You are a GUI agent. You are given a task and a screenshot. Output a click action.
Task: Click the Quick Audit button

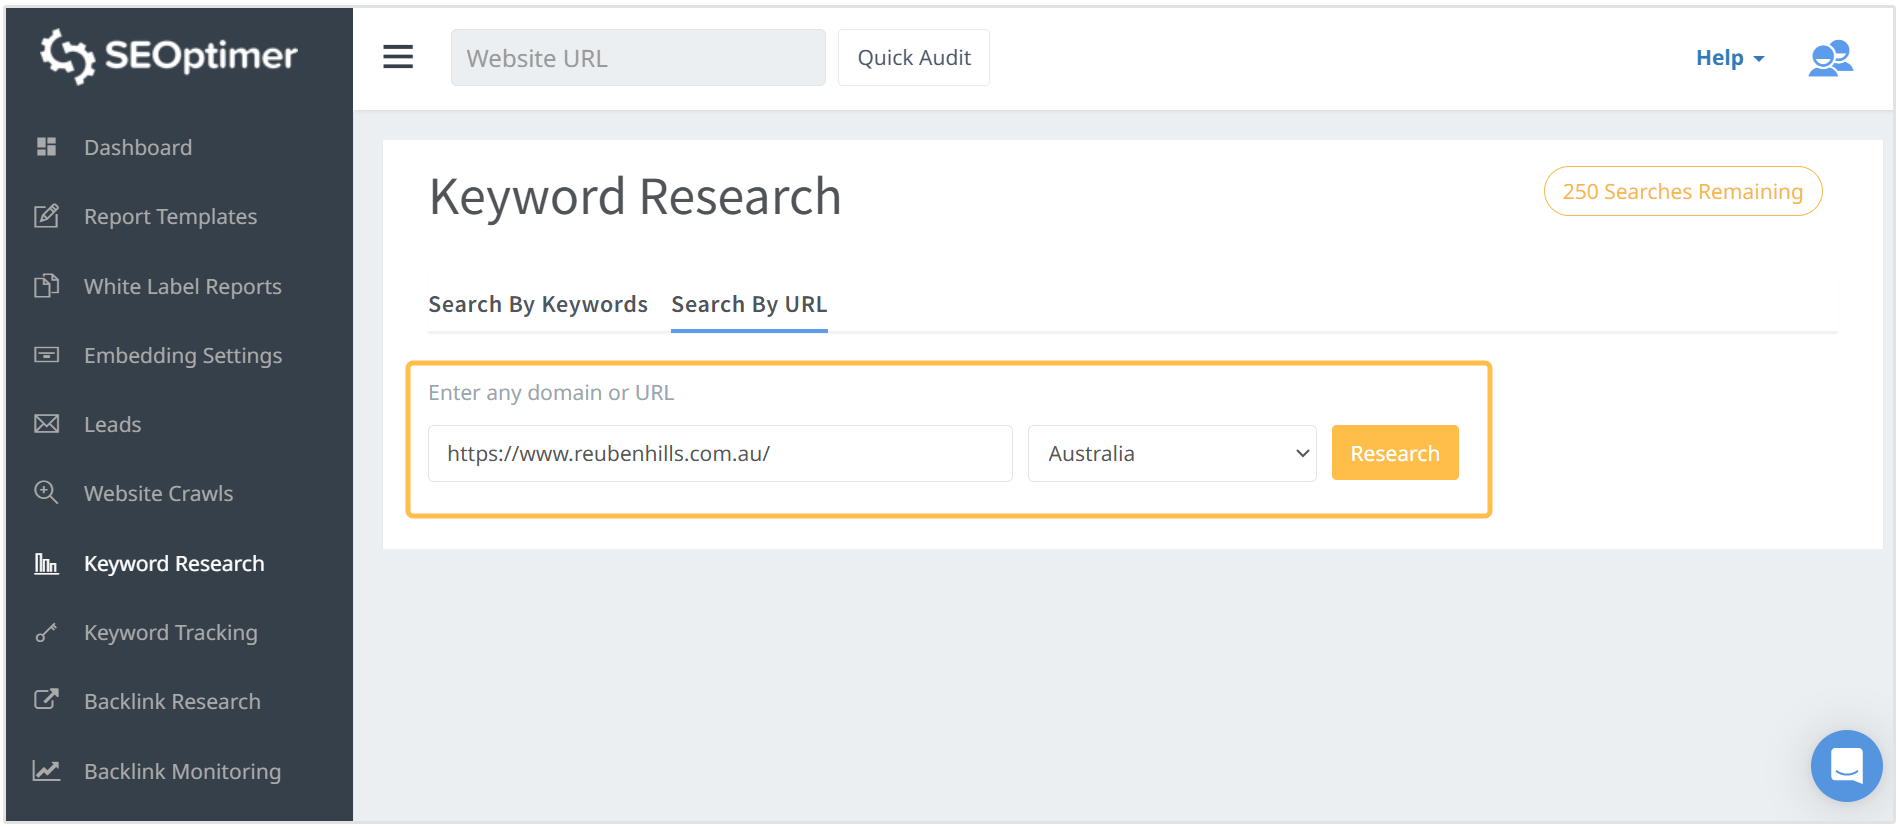914,58
